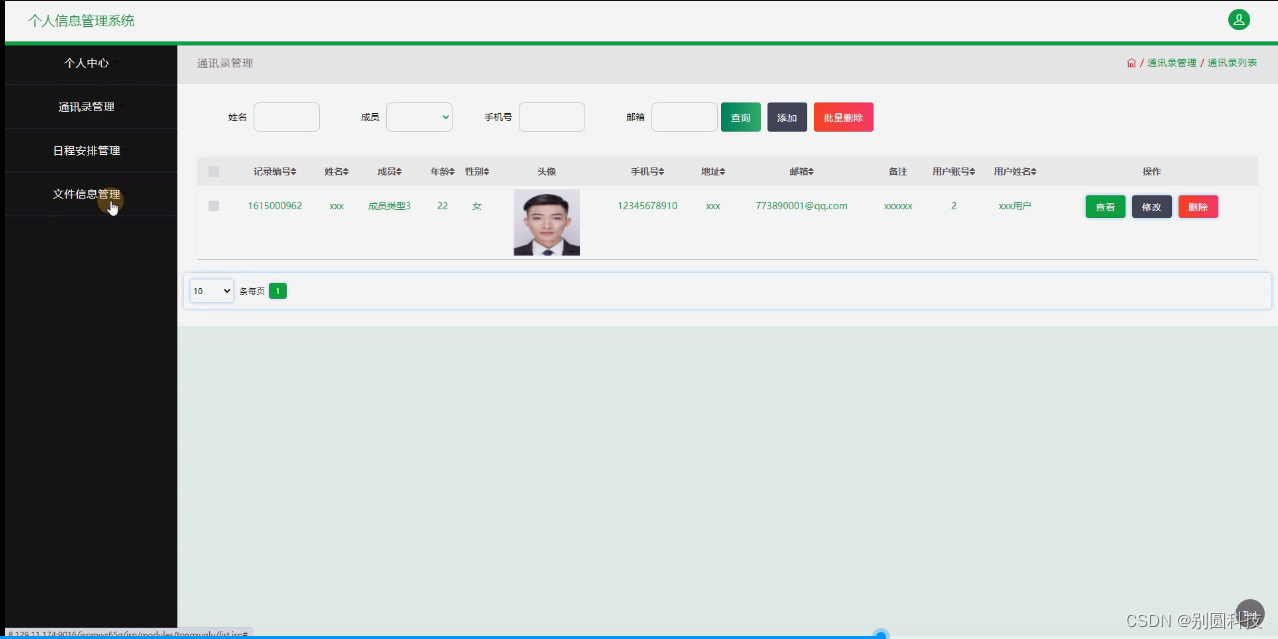Screen dimensions: 1278x639
Task: Select 个人中心 from the sidebar menu
Action: [x=88, y=62]
